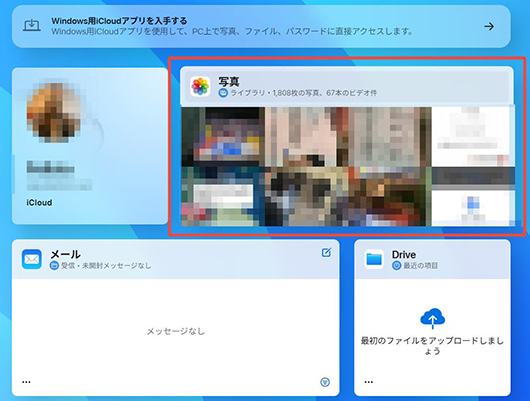The image size is (530, 401).
Task: Click the download-to-laptop icon in the banner
Action: [x=32, y=26]
